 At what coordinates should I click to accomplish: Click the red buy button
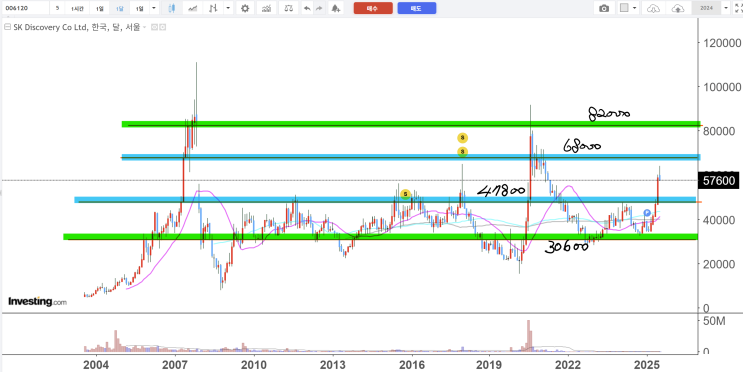pos(373,8)
